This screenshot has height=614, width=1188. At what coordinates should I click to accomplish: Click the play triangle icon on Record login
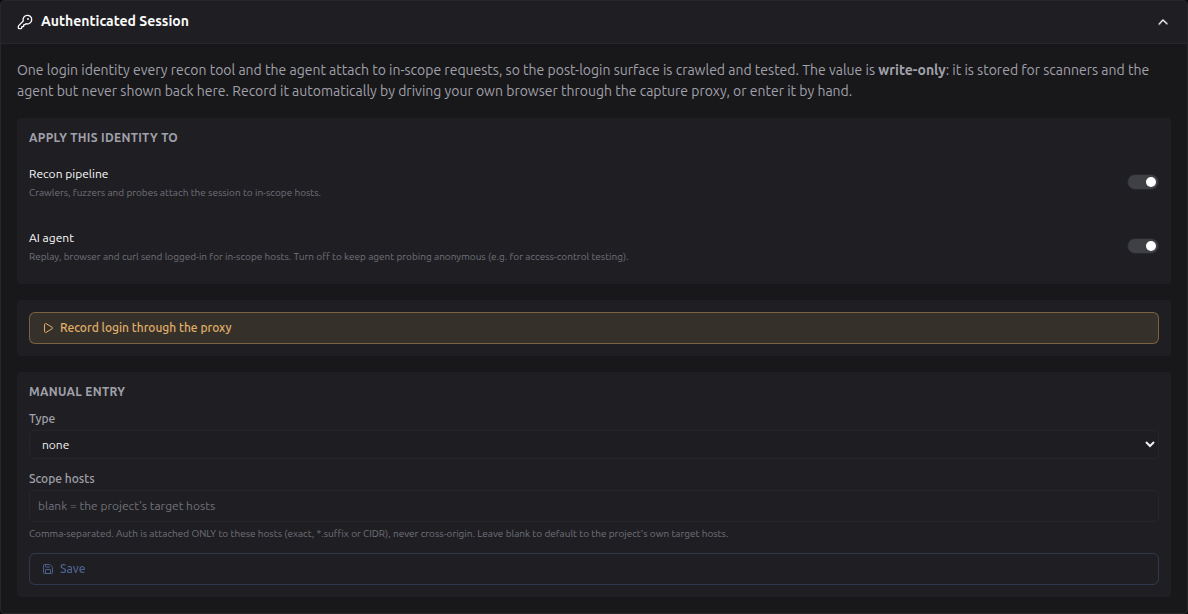click(48, 328)
